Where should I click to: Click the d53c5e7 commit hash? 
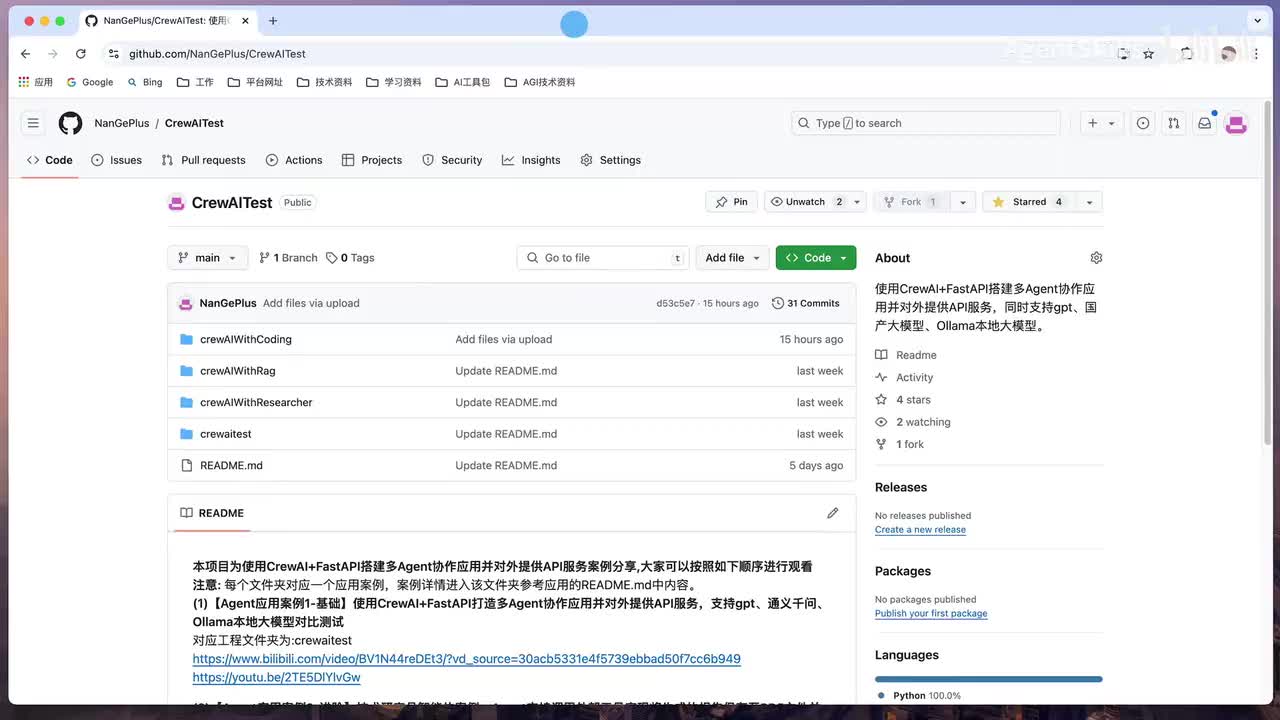pos(675,304)
